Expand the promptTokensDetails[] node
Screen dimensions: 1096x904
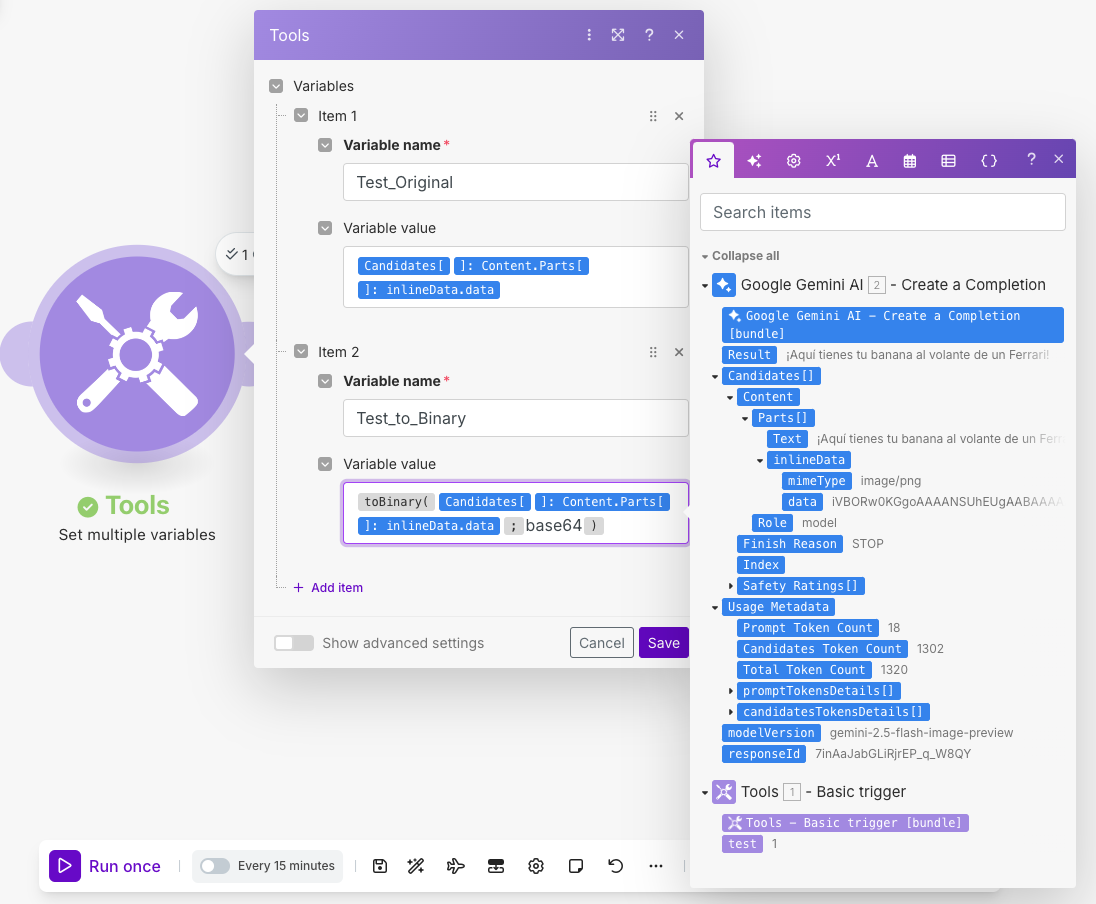(730, 691)
